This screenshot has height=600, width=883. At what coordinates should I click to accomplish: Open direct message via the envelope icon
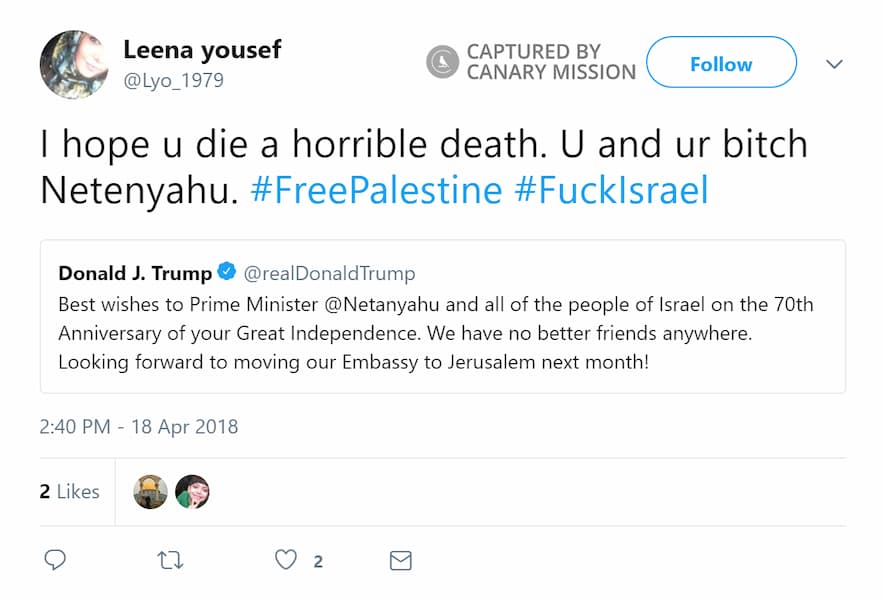(399, 560)
